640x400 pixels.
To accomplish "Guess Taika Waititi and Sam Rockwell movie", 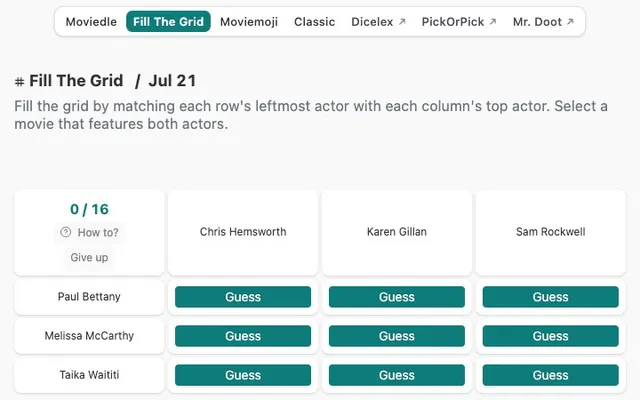I will point(551,375).
